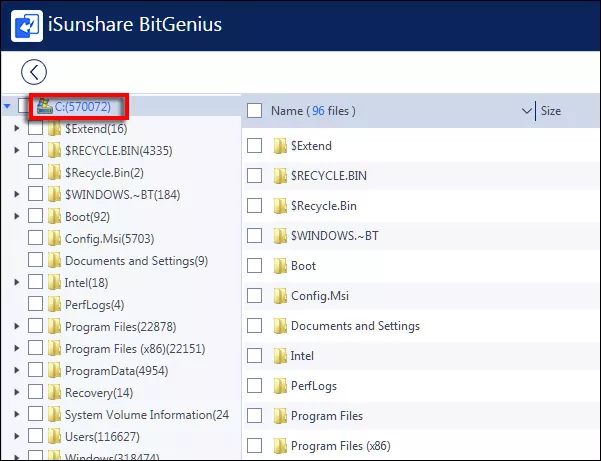Check the C: drive checkbox in tree
Viewport: 601px width, 461px height.
pos(24,106)
